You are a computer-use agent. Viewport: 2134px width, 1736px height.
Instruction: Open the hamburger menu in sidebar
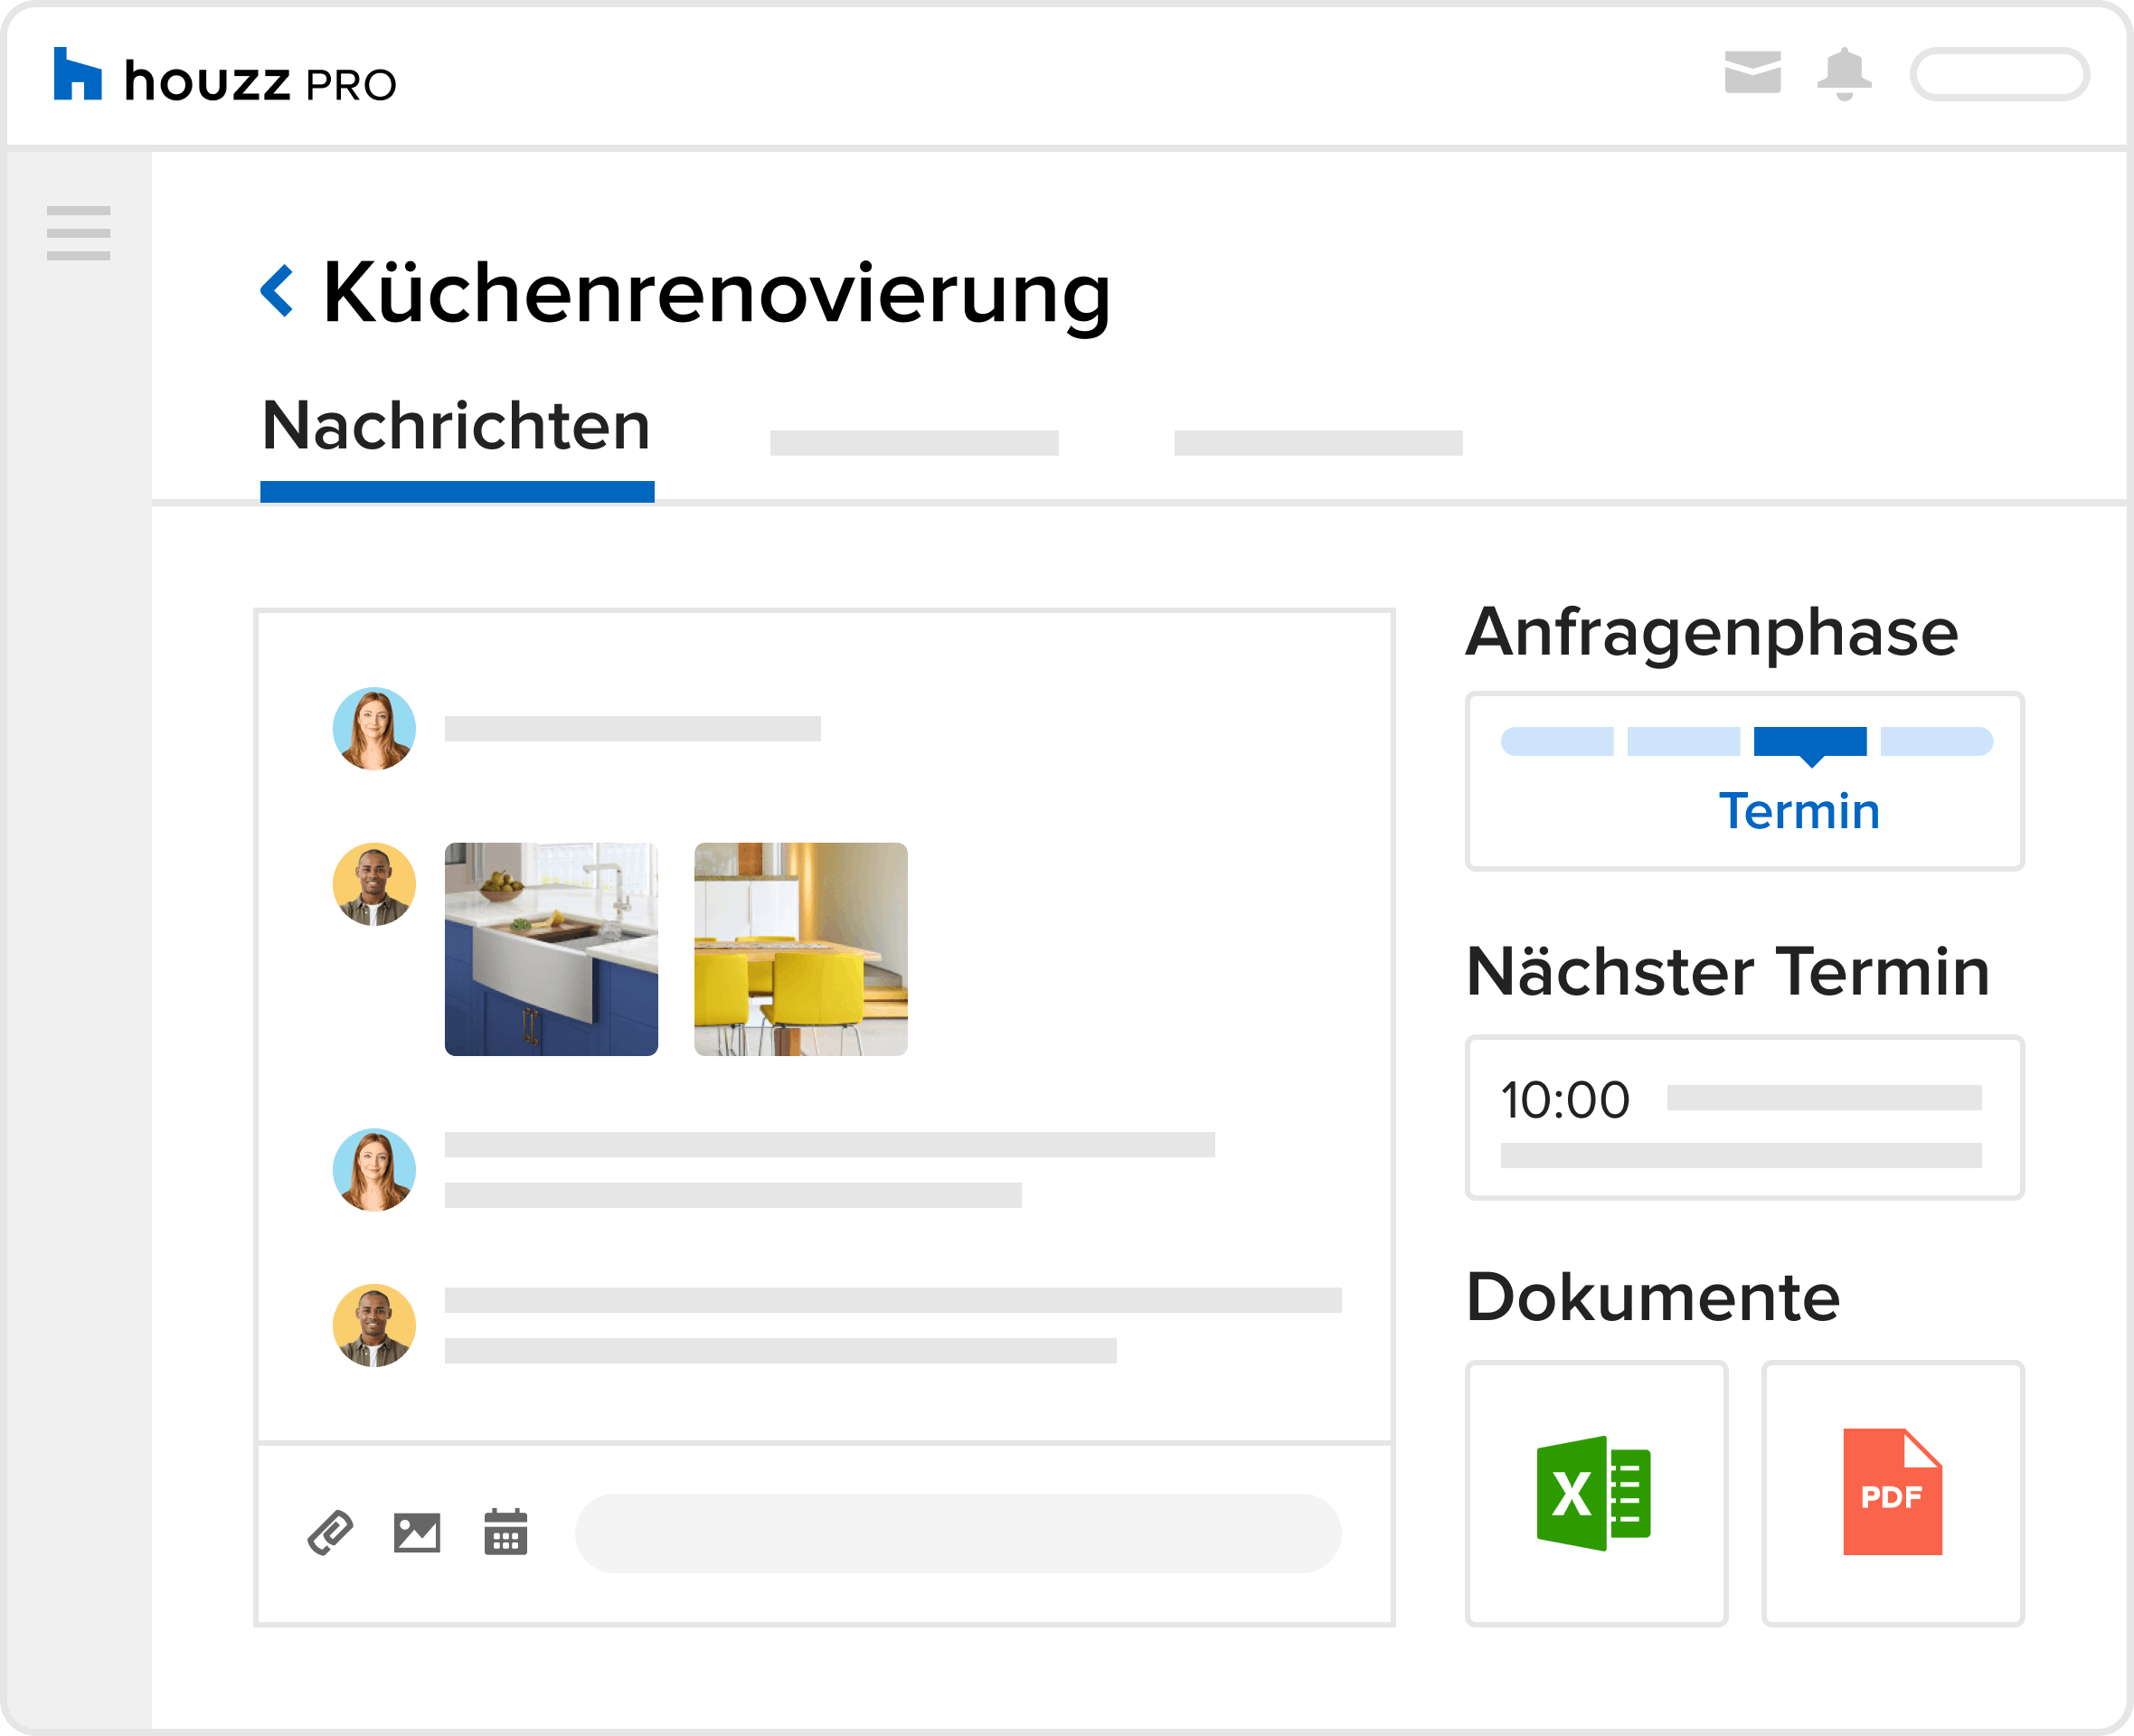click(78, 233)
